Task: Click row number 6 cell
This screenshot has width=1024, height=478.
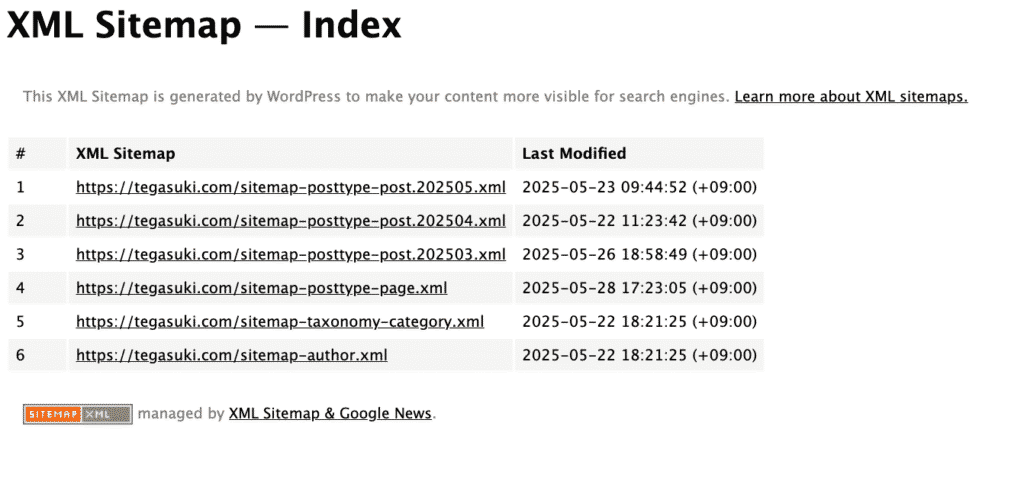Action: tap(37, 356)
